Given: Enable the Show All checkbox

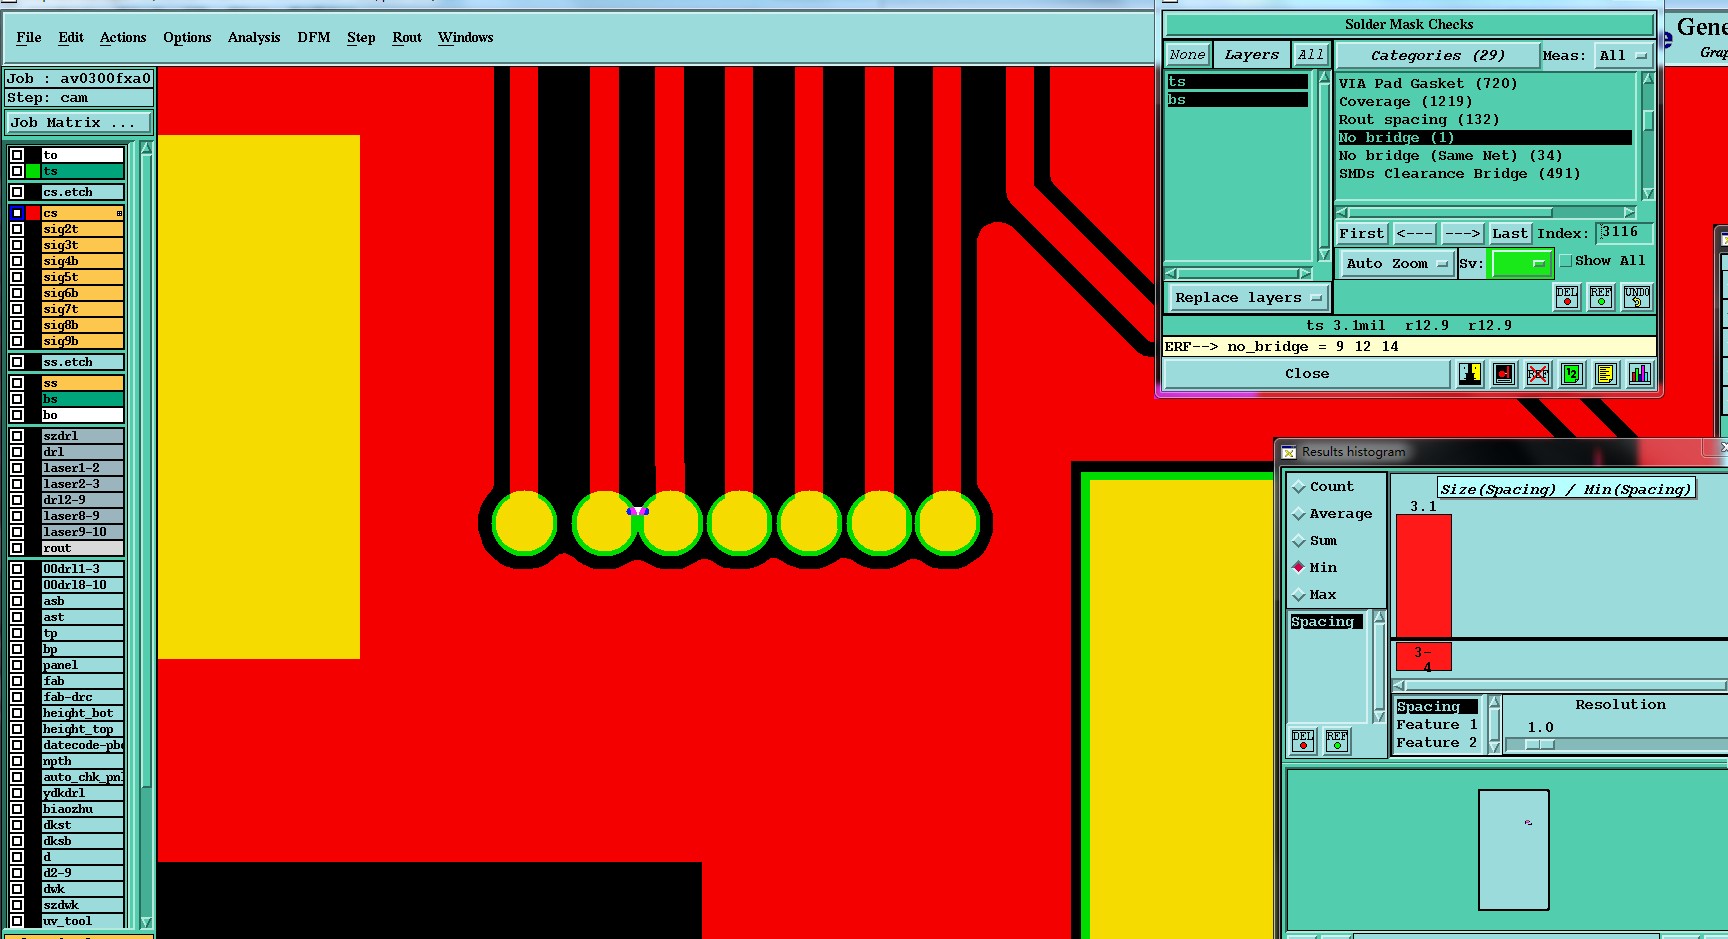Looking at the screenshot, I should pyautogui.click(x=1566, y=261).
